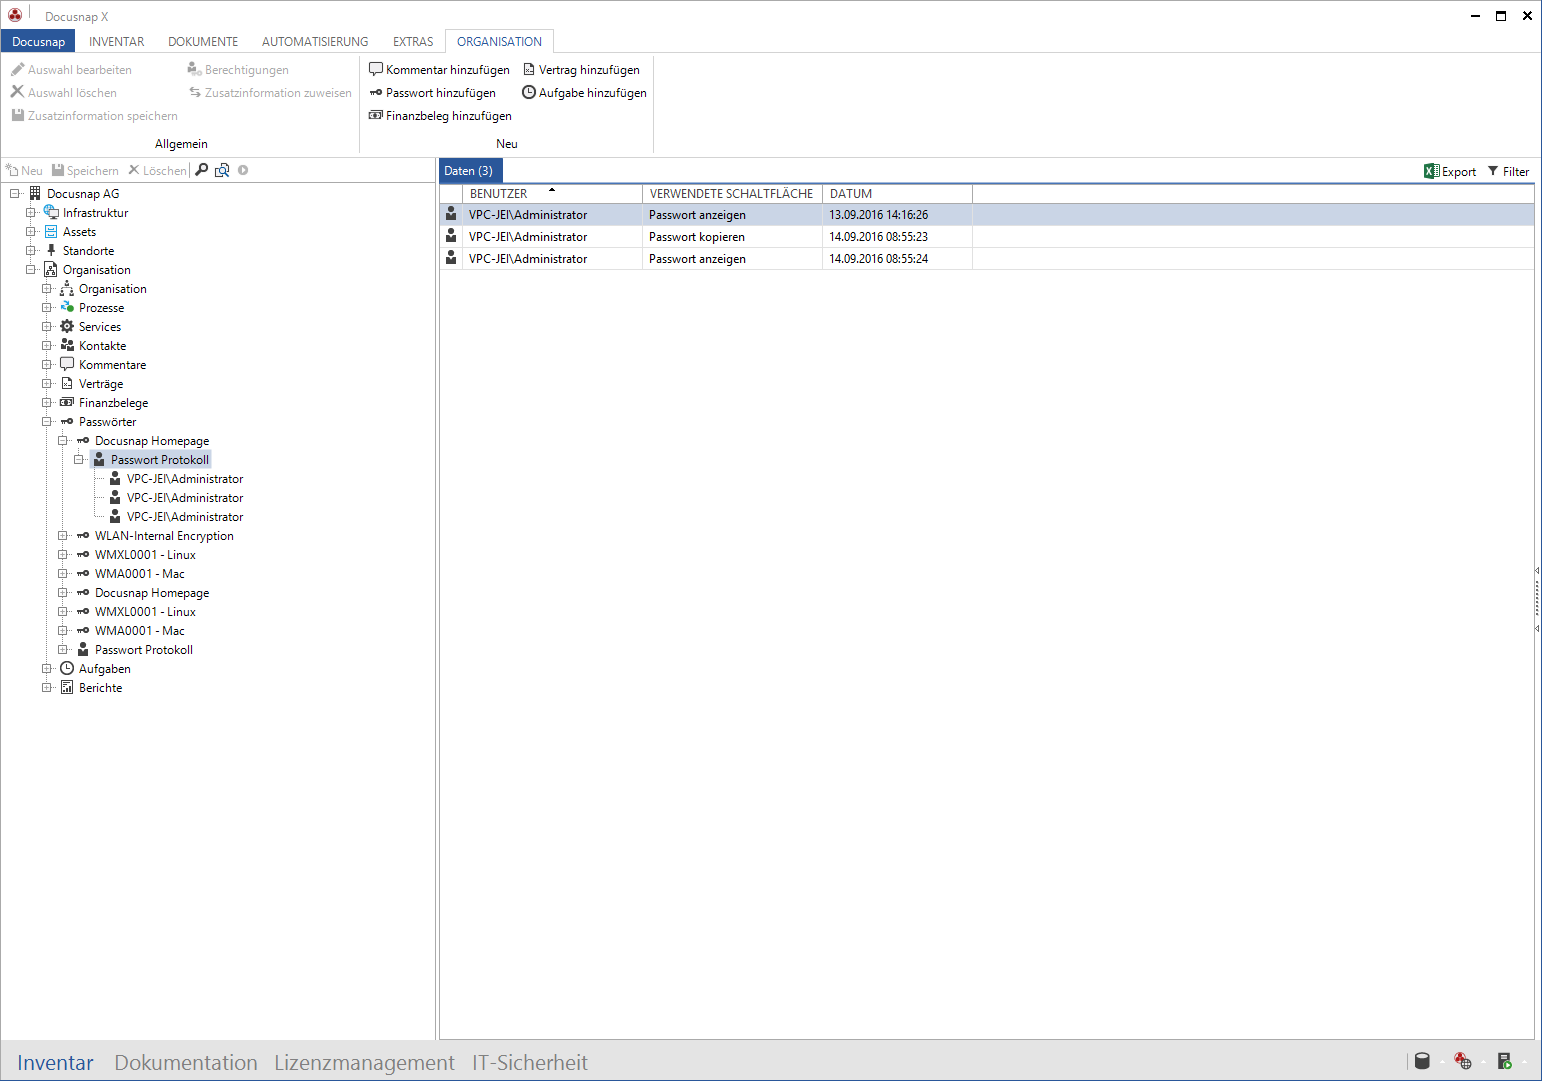Collapse the Docusnap AG root node
The width and height of the screenshot is (1542, 1081).
click(15, 193)
